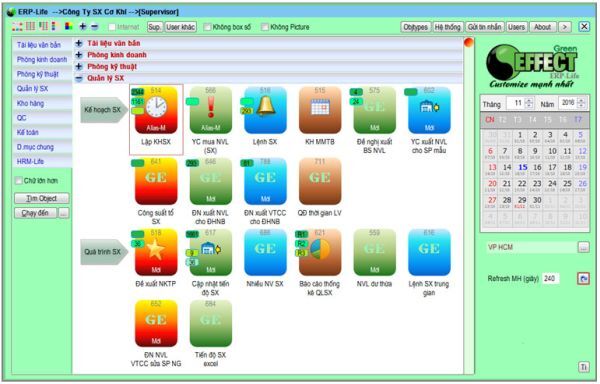This screenshot has height=384, width=600.
Task: Click the Kế hoạch SX arrow label
Action: click(103, 110)
